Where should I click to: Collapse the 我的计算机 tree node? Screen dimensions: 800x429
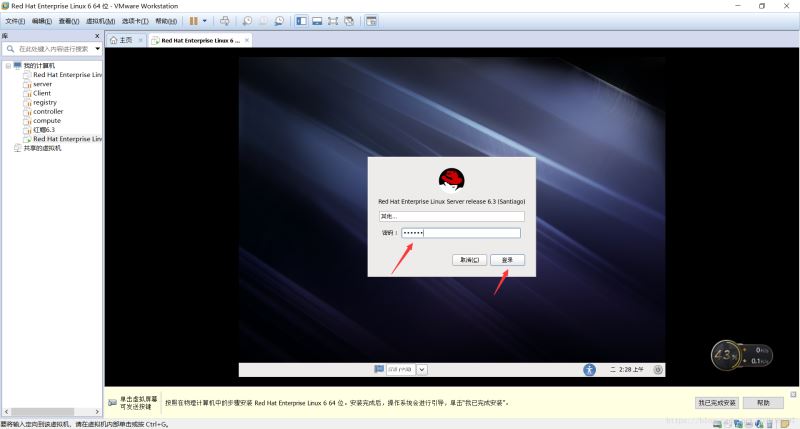click(7, 66)
